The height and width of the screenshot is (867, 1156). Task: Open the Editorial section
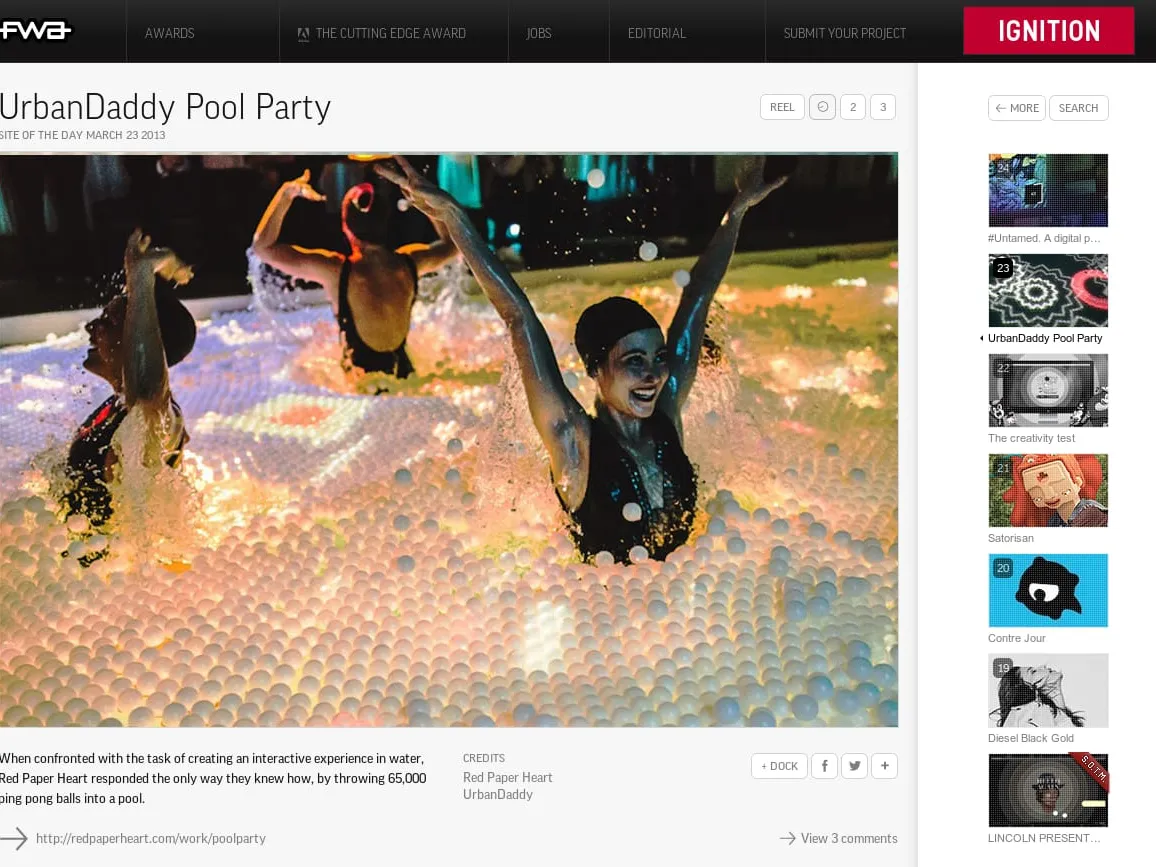click(657, 33)
